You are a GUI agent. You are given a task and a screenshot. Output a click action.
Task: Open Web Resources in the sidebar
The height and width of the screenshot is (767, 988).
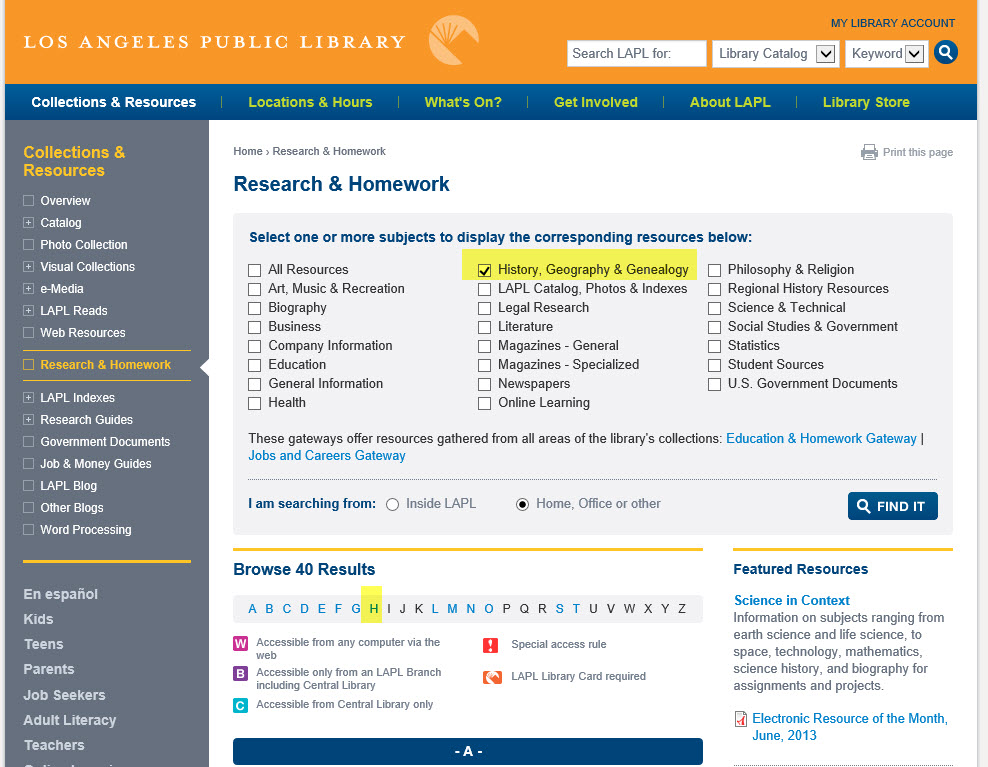(x=83, y=333)
